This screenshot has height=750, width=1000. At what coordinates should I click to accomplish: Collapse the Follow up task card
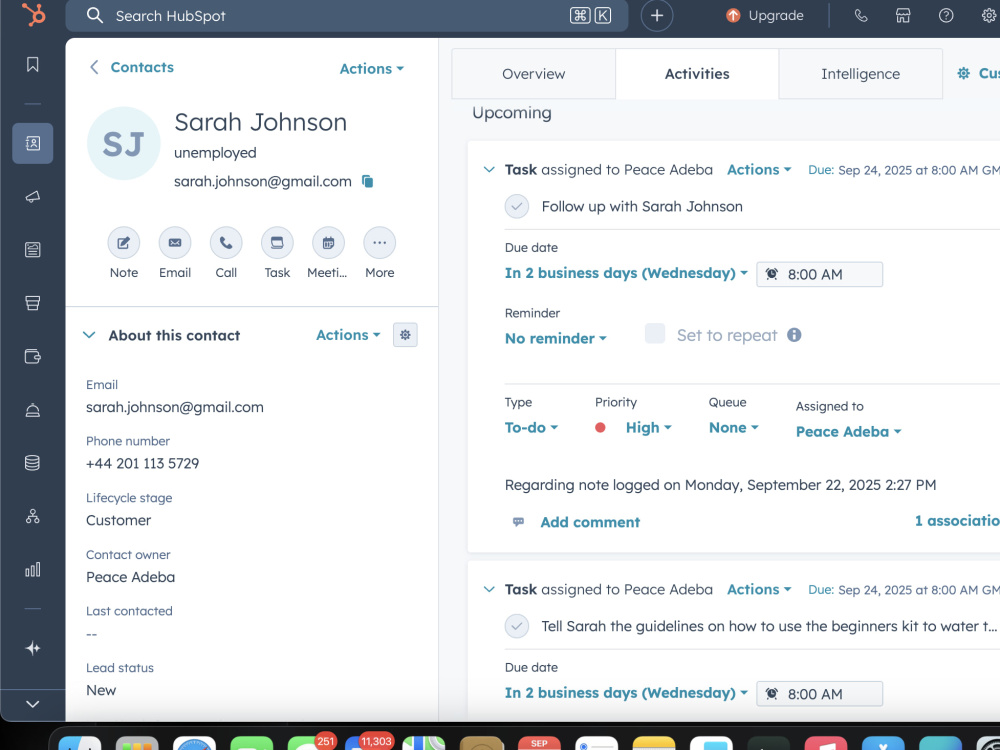pos(489,170)
